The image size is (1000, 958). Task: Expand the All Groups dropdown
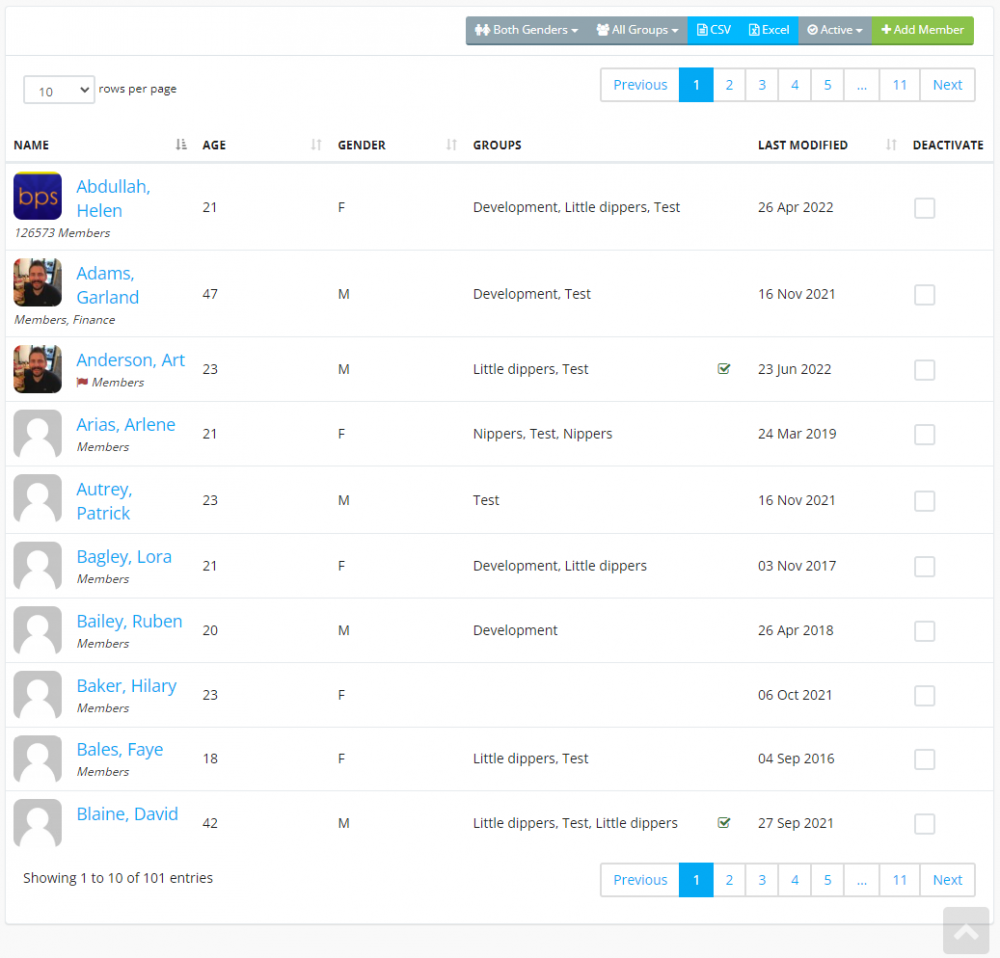[x=637, y=30]
